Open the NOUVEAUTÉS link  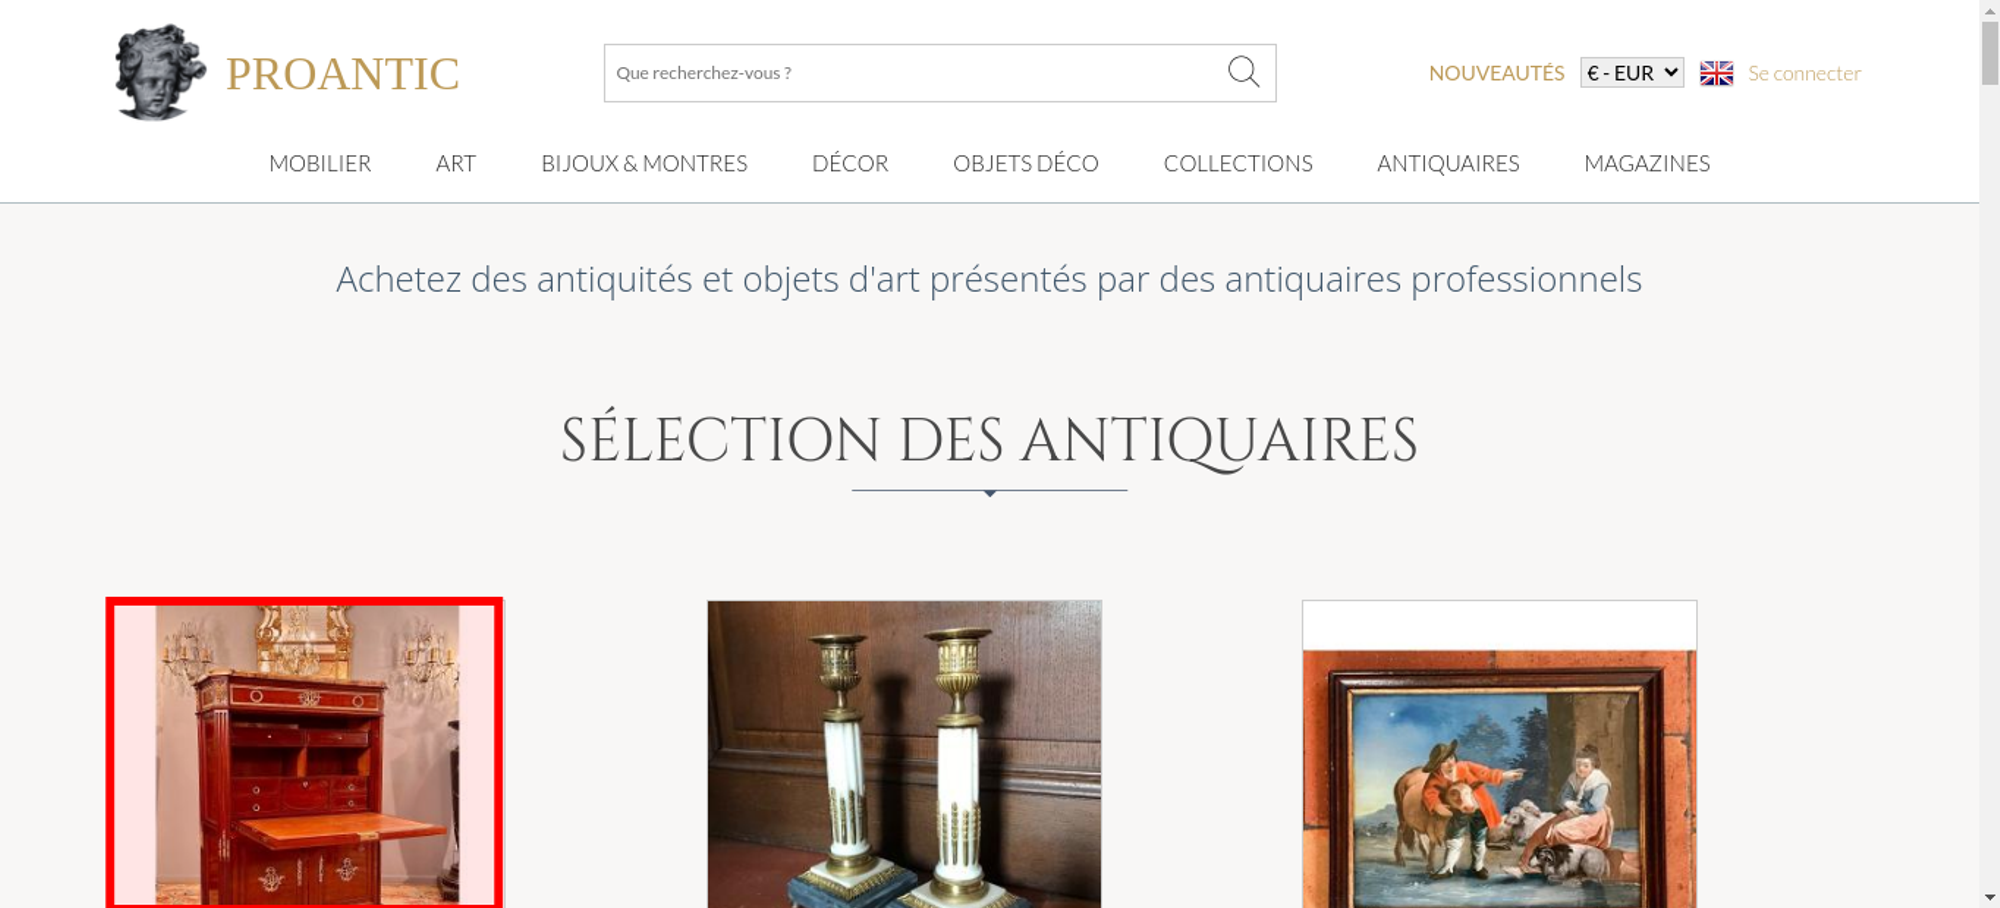(1496, 73)
